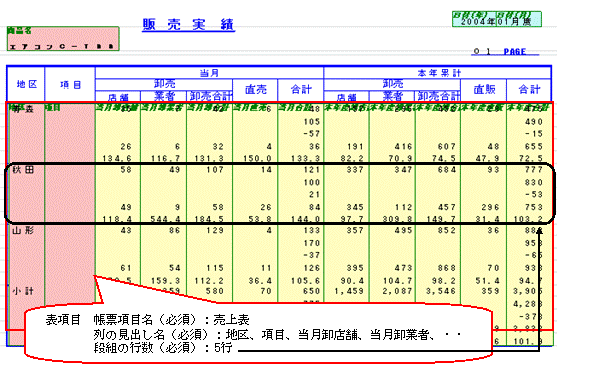Click the ratio value 104.7
The width and height of the screenshot is (604, 378).
(x=398, y=281)
